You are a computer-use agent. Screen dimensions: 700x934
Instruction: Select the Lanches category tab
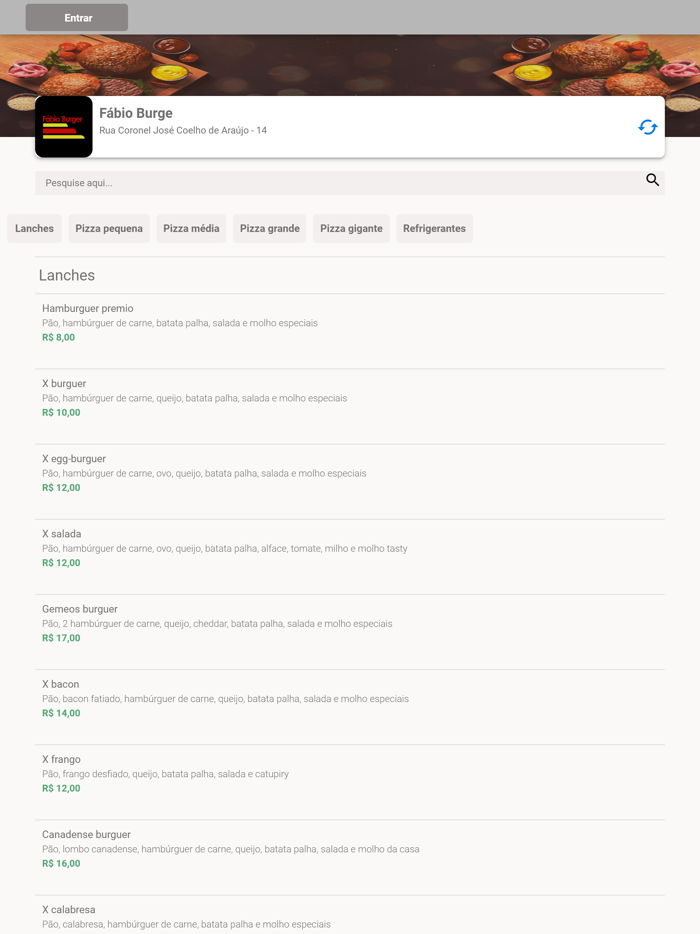[x=35, y=228]
